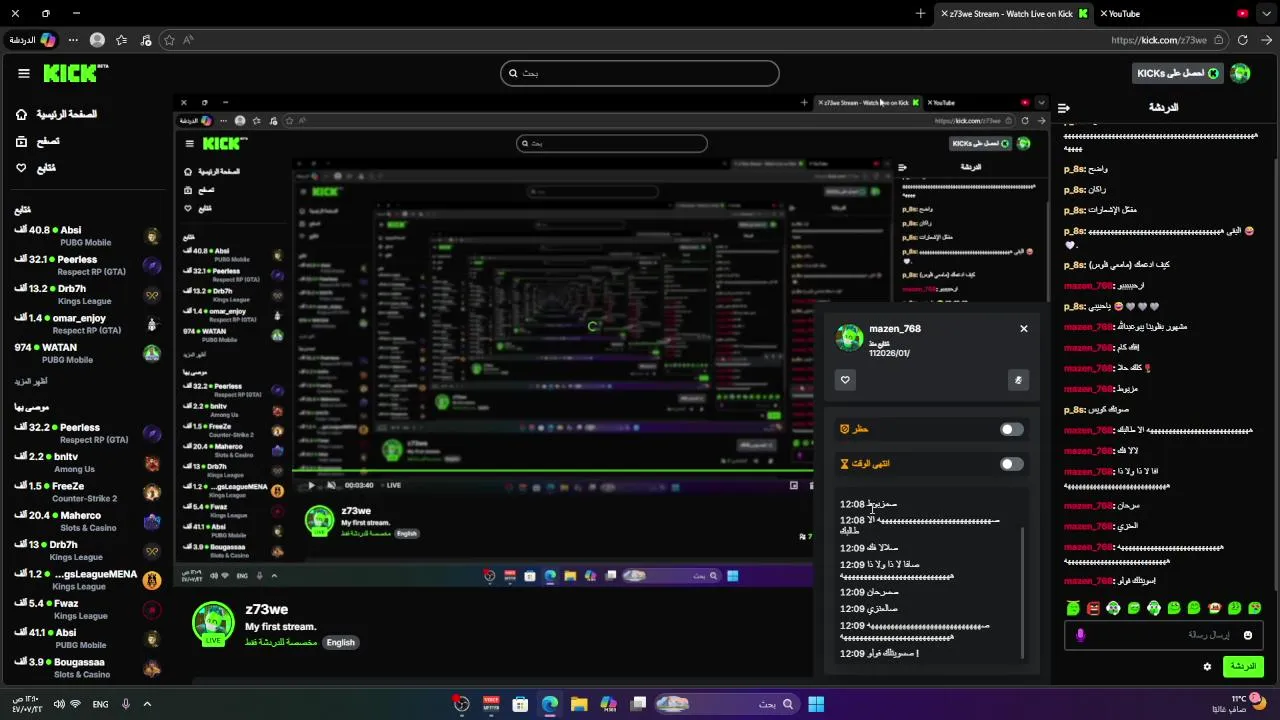Open the browser three-dot settings menu
Screen dimensions: 1280x720
point(73,40)
